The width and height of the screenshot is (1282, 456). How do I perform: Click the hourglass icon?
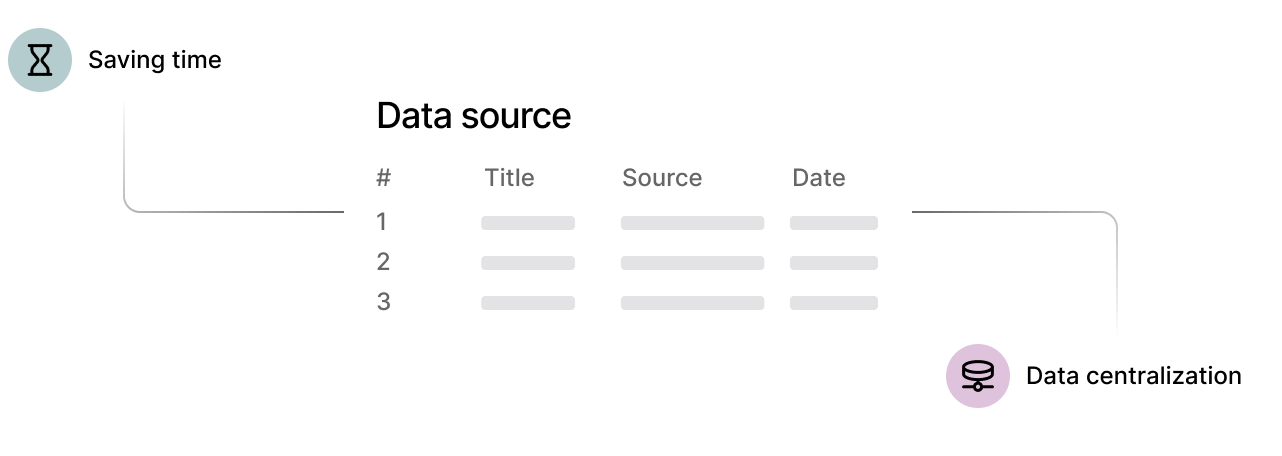pos(40,60)
